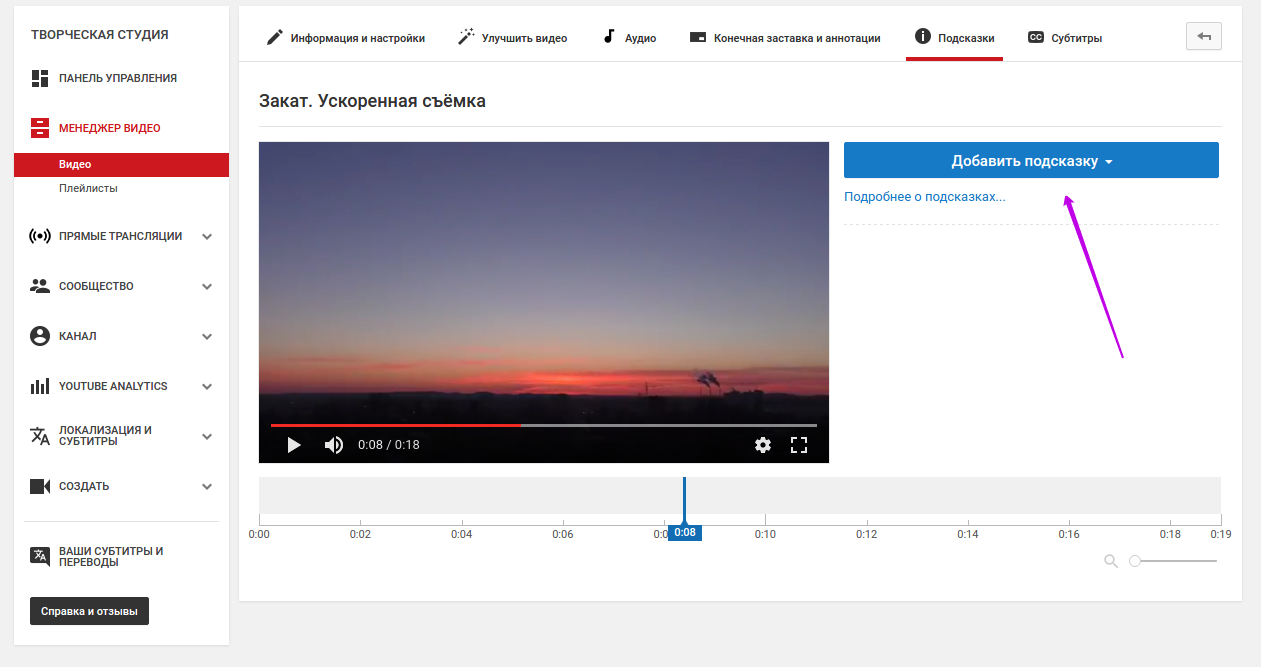Switch to the Субтитры tab

(x=1065, y=38)
